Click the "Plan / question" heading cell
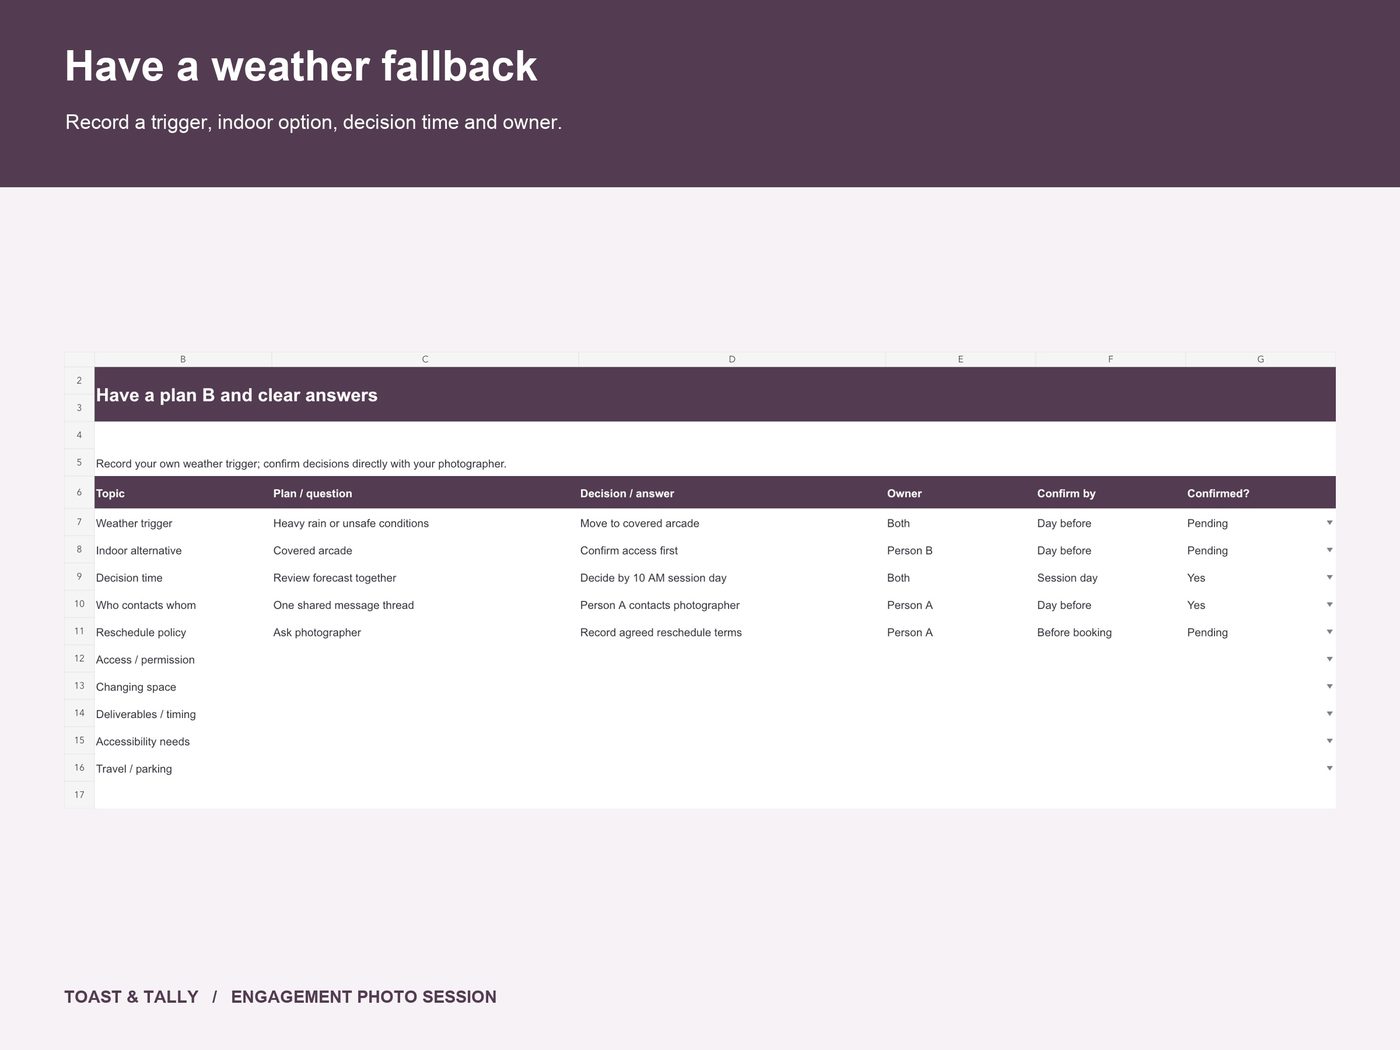The height and width of the screenshot is (1050, 1400). point(425,493)
